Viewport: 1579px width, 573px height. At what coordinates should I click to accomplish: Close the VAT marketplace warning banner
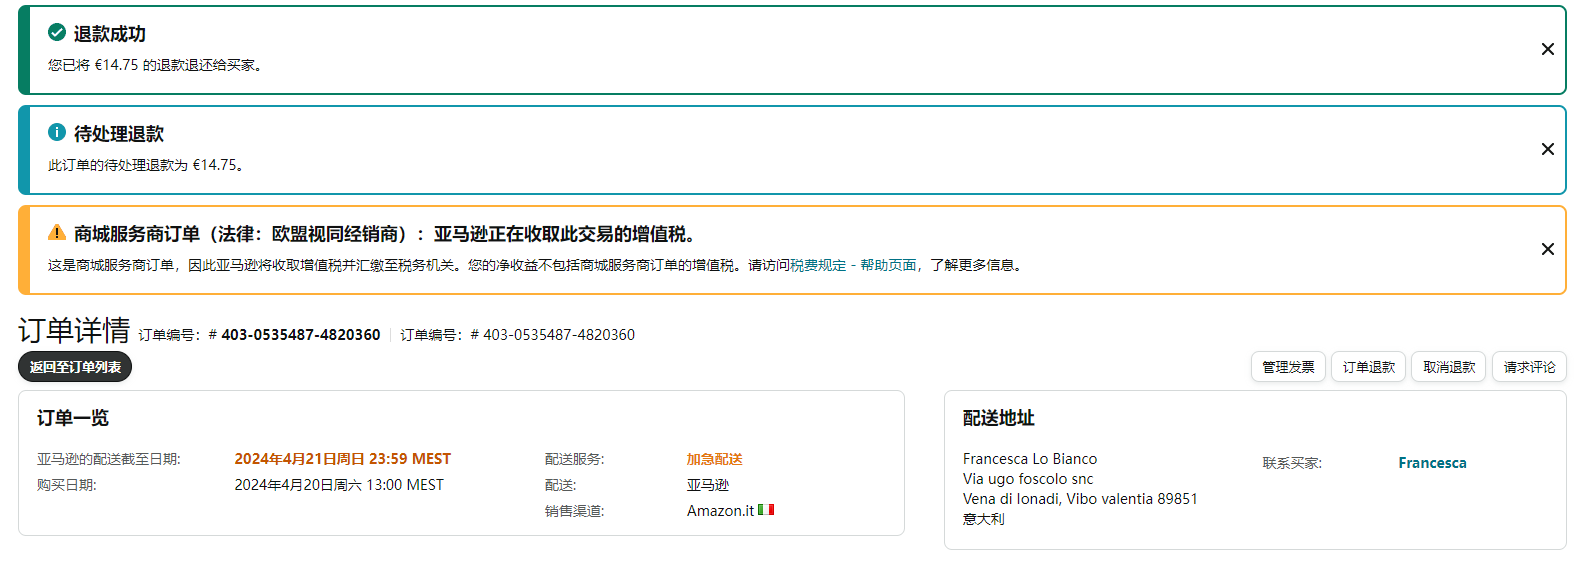1547,249
